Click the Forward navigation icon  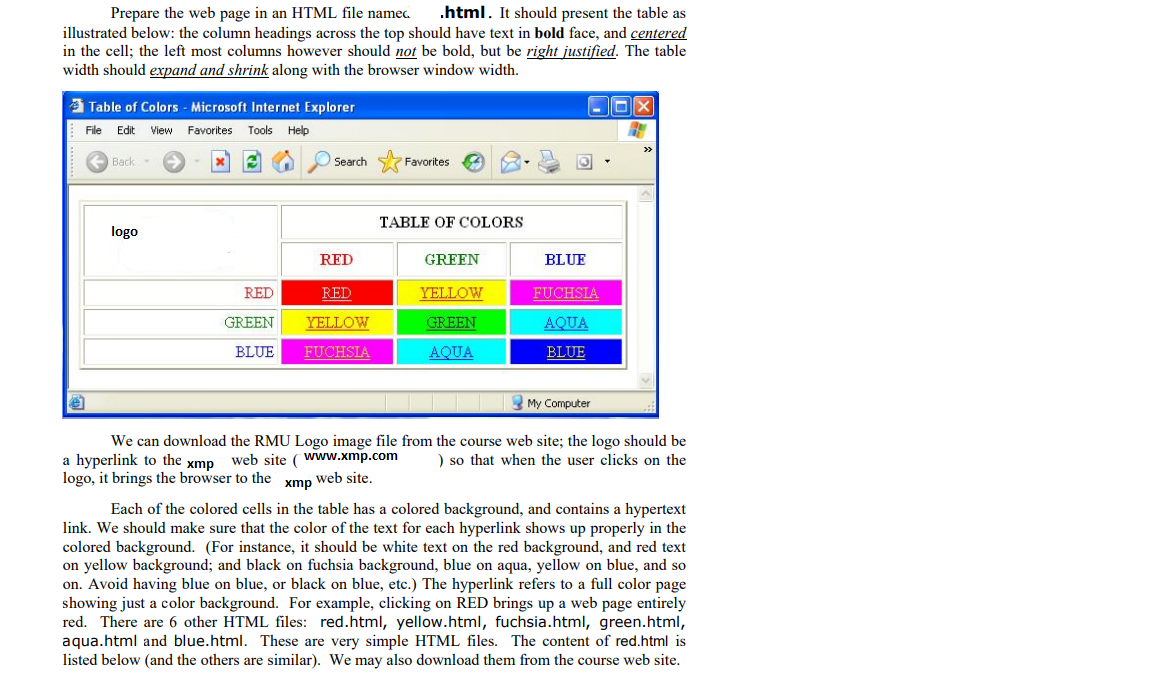[174, 161]
